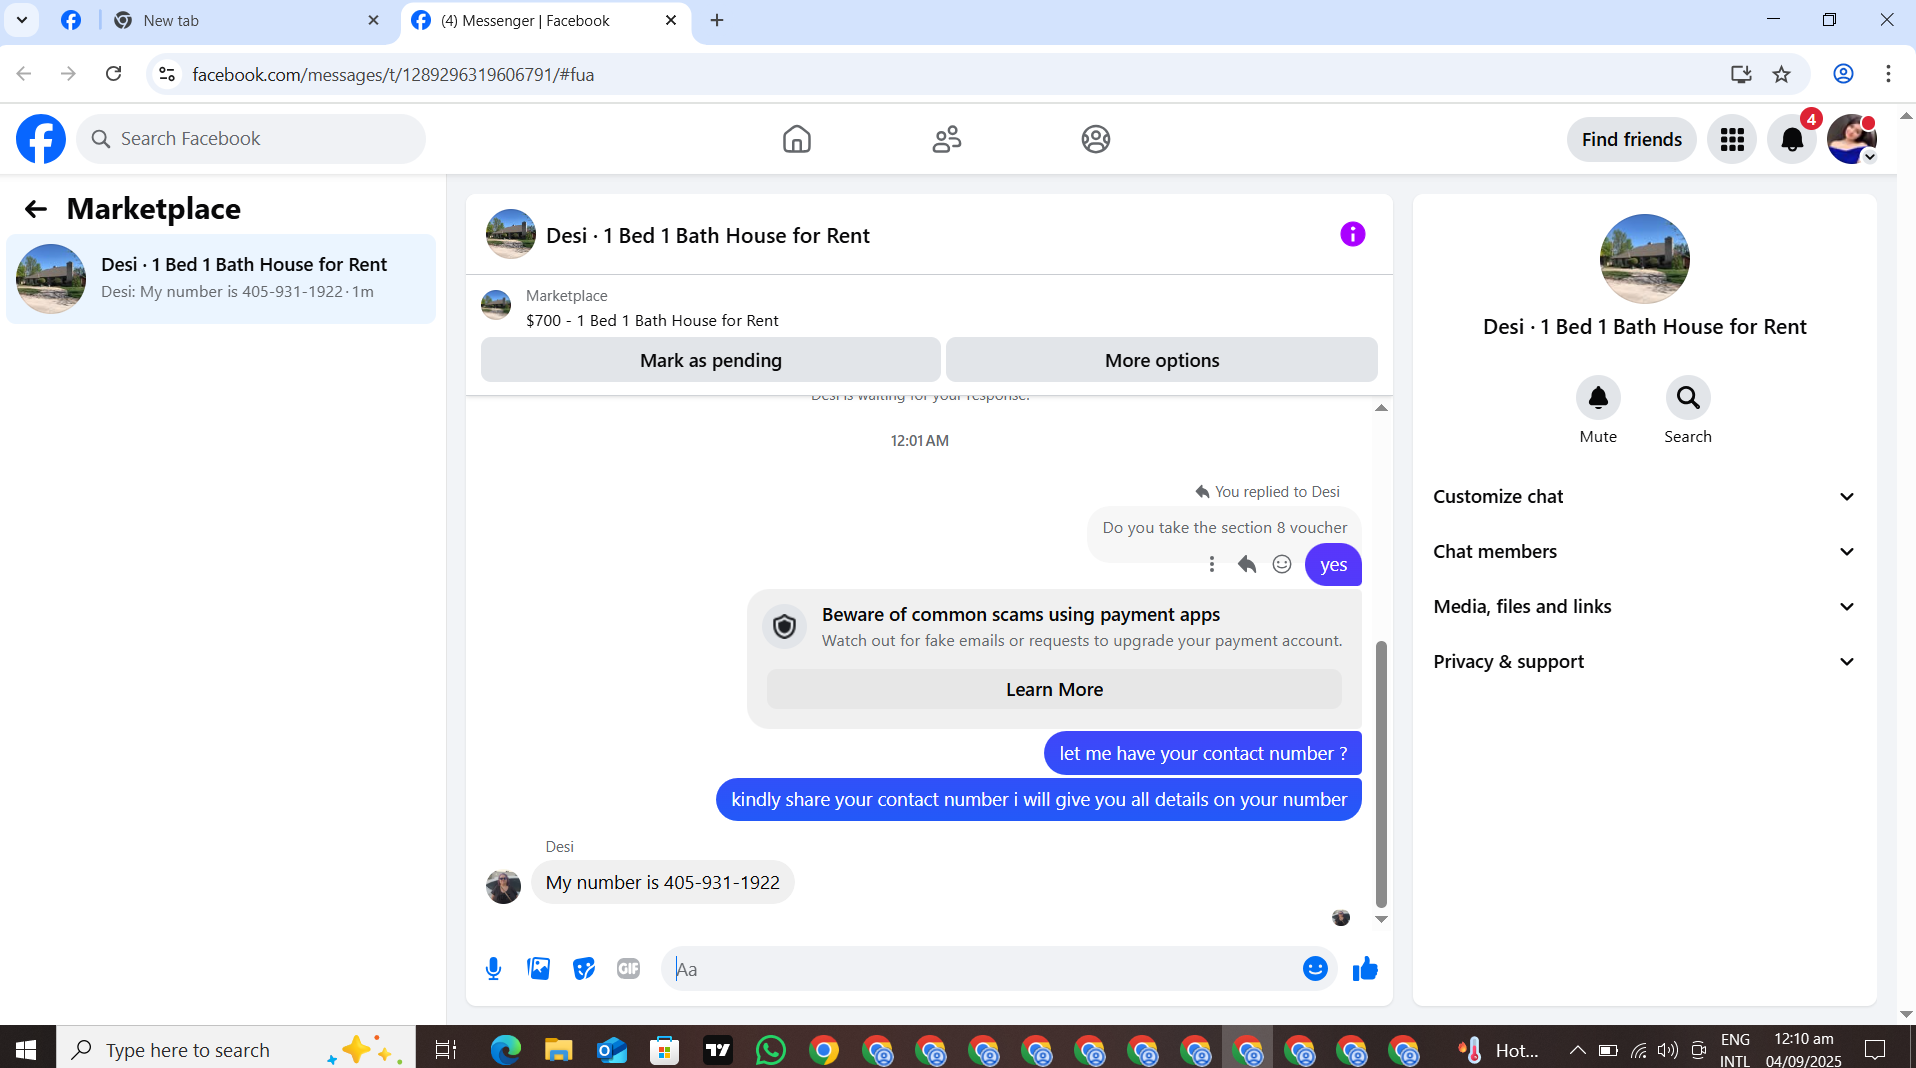Image resolution: width=1916 pixels, height=1068 pixels.
Task: Install app icon in address bar
Action: [x=1741, y=74]
